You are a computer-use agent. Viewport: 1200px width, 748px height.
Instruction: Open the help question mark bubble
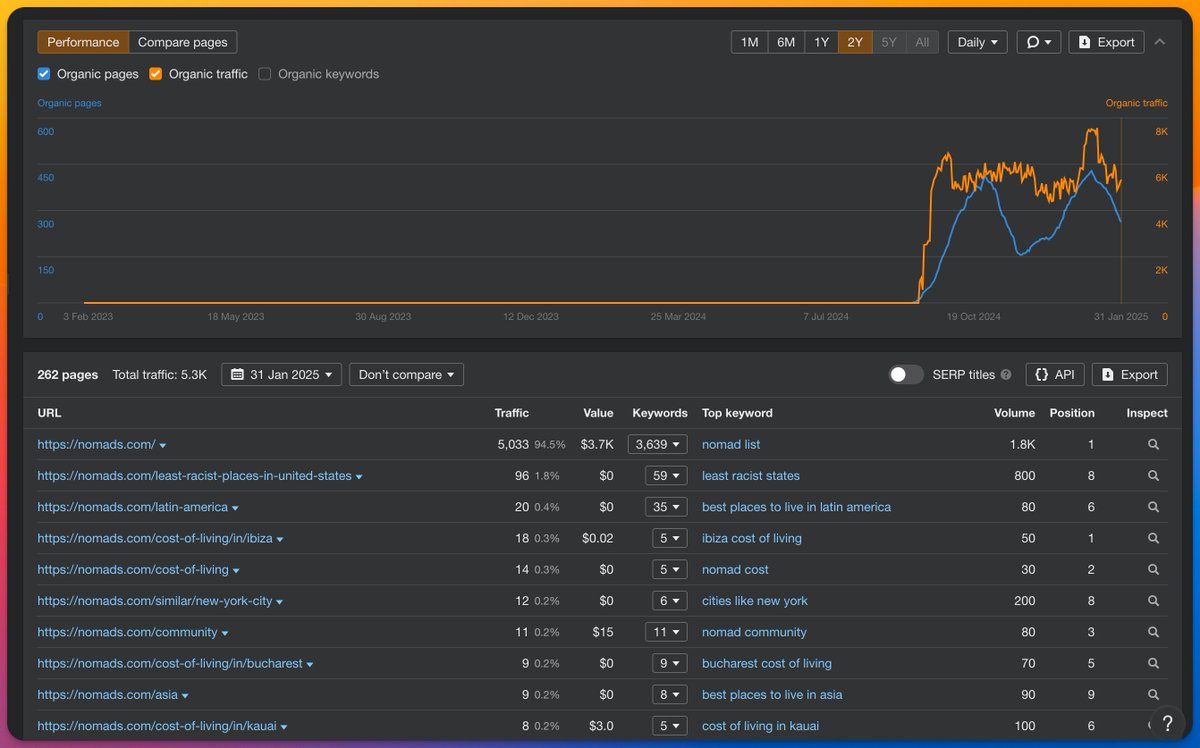[x=1167, y=723]
